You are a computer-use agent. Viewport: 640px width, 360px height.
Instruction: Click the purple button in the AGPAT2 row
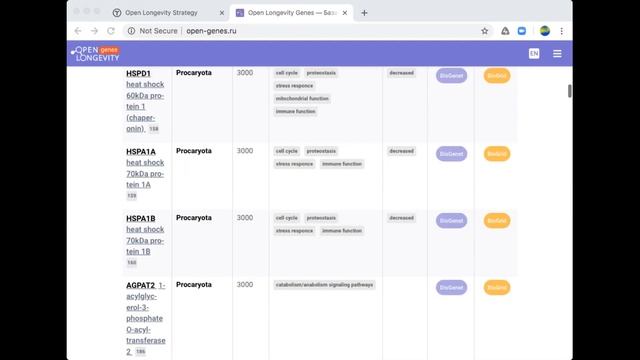(x=451, y=287)
